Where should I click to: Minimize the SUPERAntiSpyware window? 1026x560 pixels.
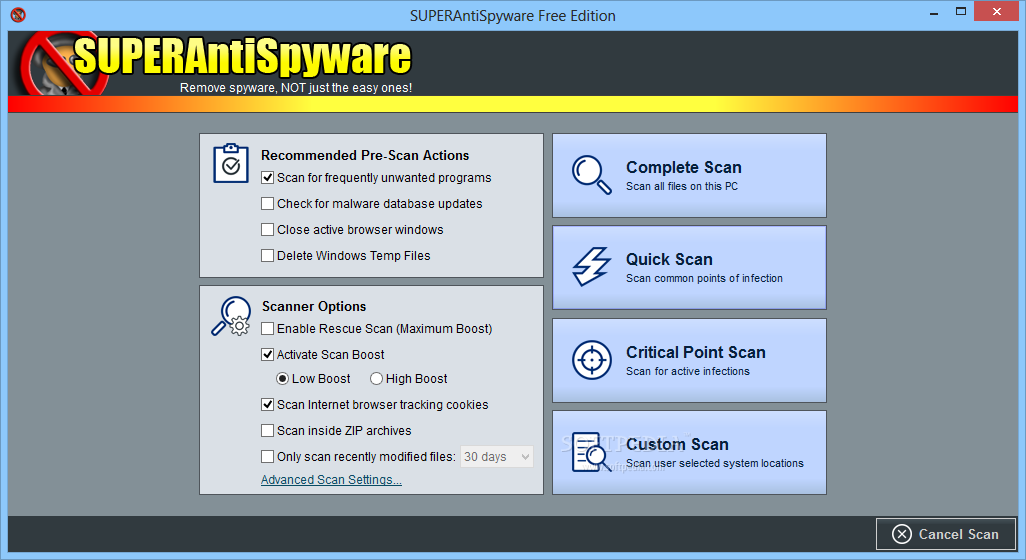[934, 12]
